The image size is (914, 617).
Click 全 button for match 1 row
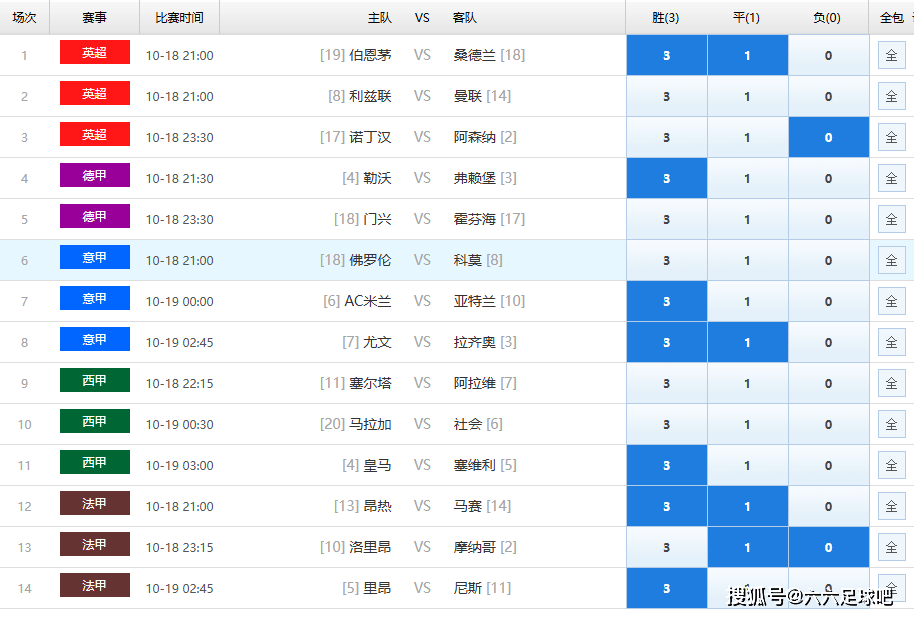891,55
